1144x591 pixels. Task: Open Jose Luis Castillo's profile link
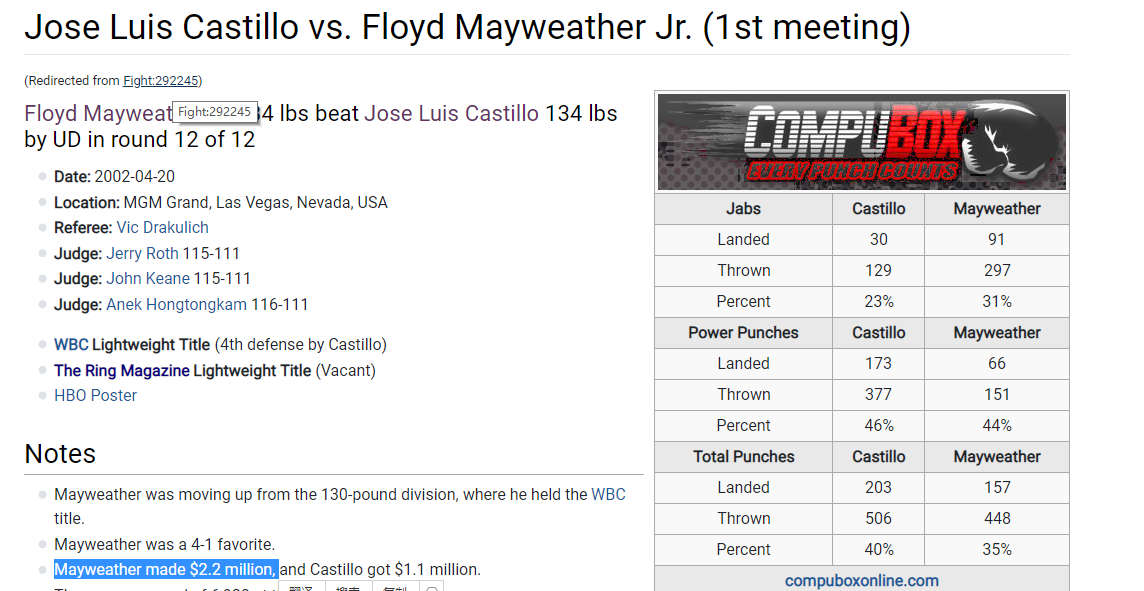tap(452, 114)
